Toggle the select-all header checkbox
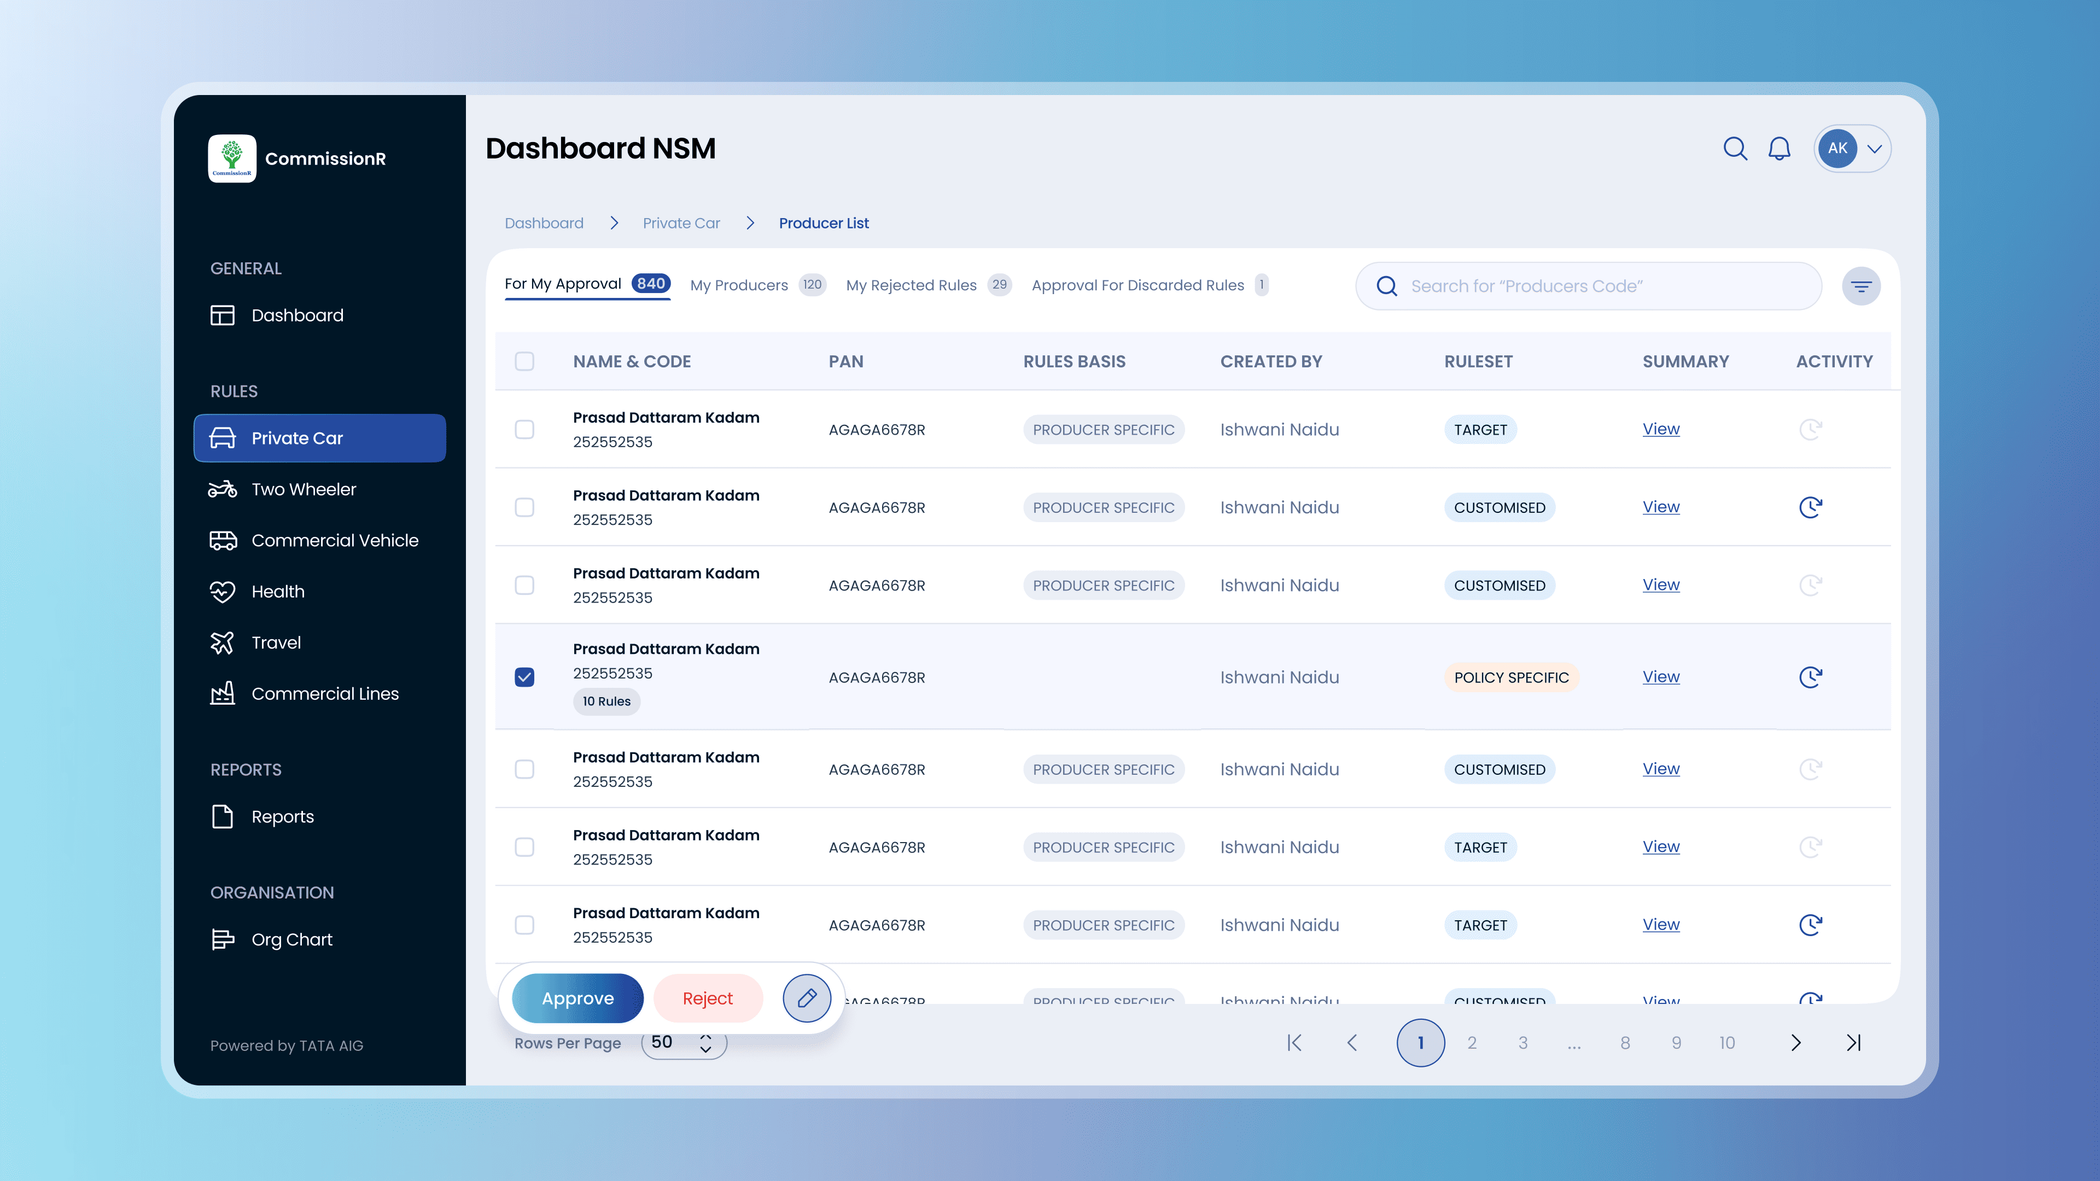This screenshot has width=2100, height=1181. [x=524, y=361]
